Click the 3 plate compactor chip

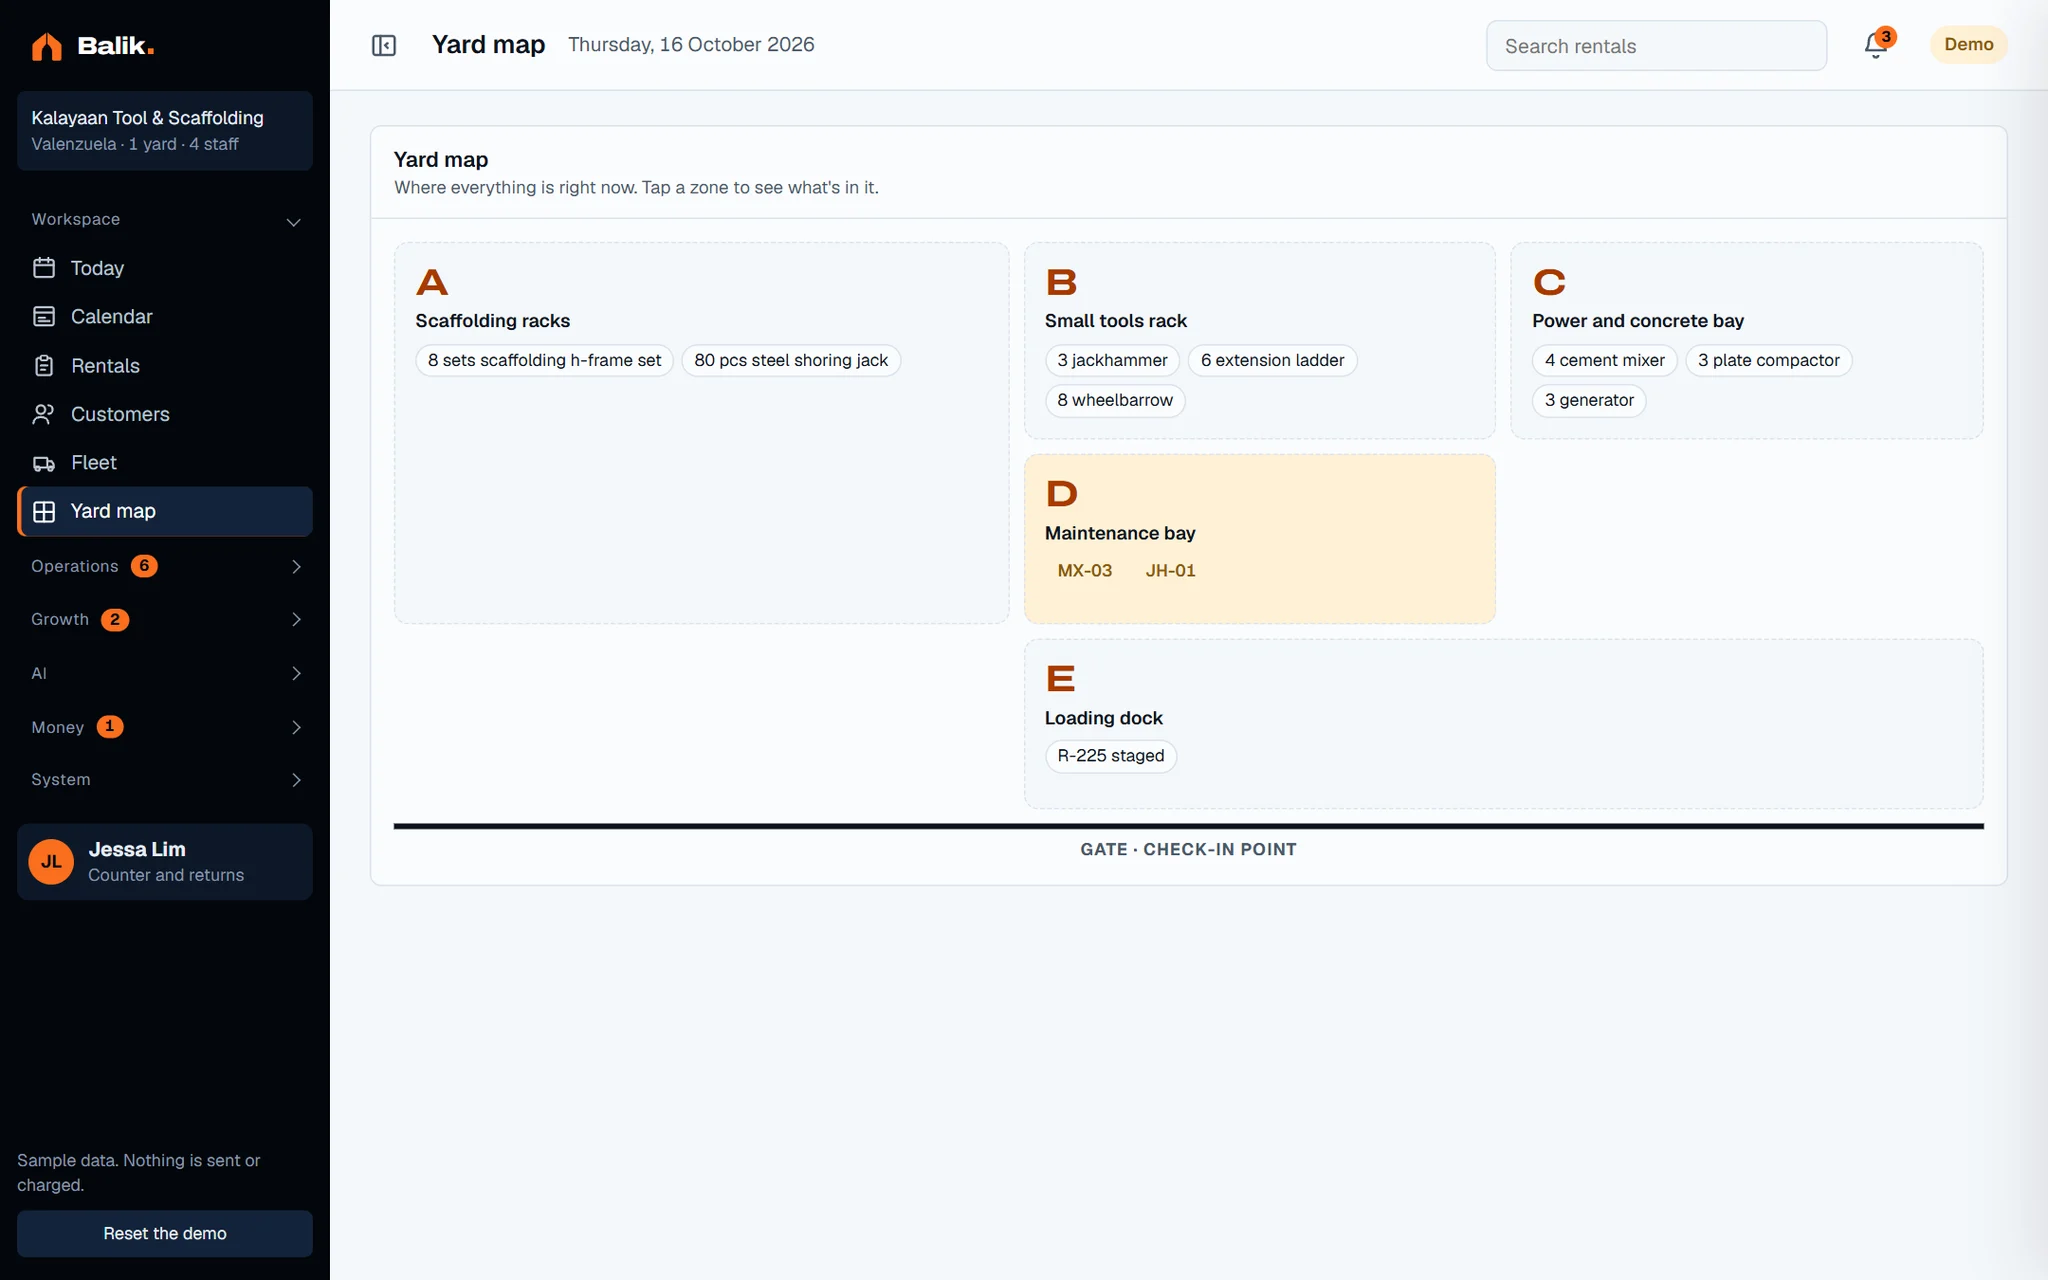click(1768, 360)
